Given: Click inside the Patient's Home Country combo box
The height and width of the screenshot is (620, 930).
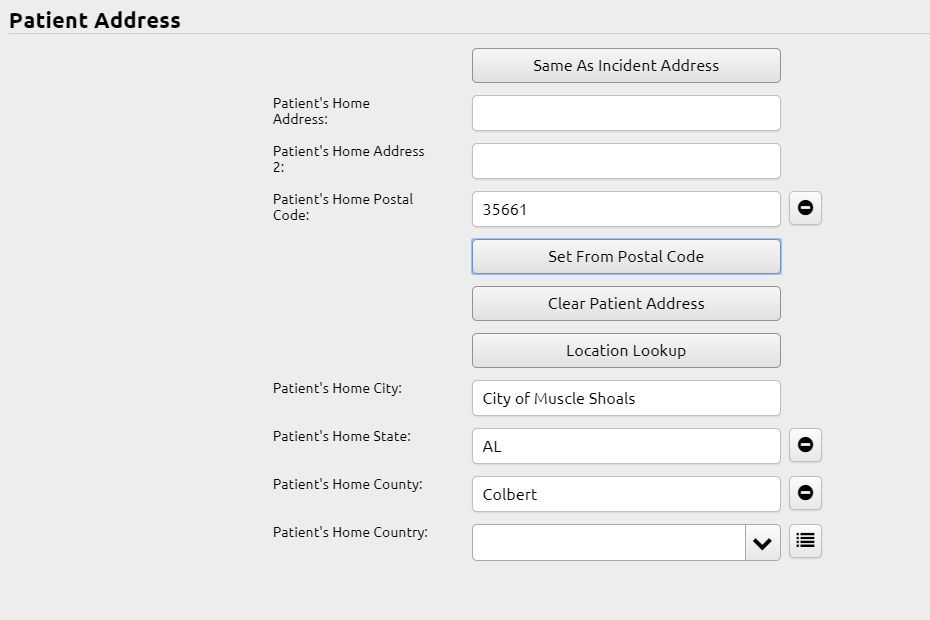Looking at the screenshot, I should (609, 542).
